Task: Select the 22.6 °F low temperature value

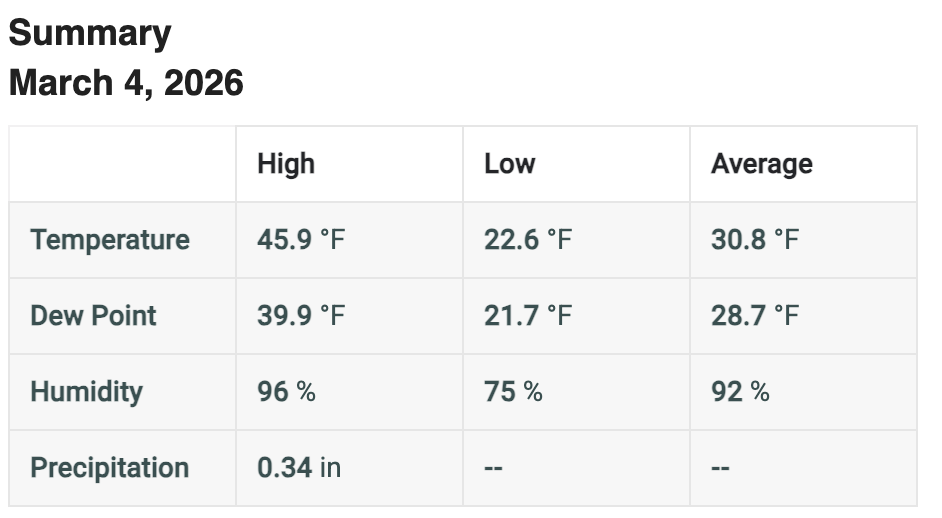Action: (528, 240)
